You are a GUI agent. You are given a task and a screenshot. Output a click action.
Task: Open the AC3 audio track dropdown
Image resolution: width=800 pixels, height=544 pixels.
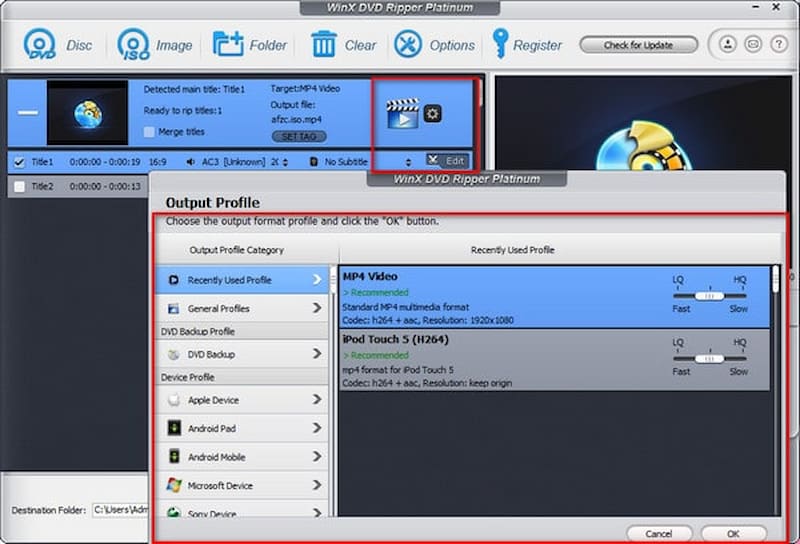[285, 162]
